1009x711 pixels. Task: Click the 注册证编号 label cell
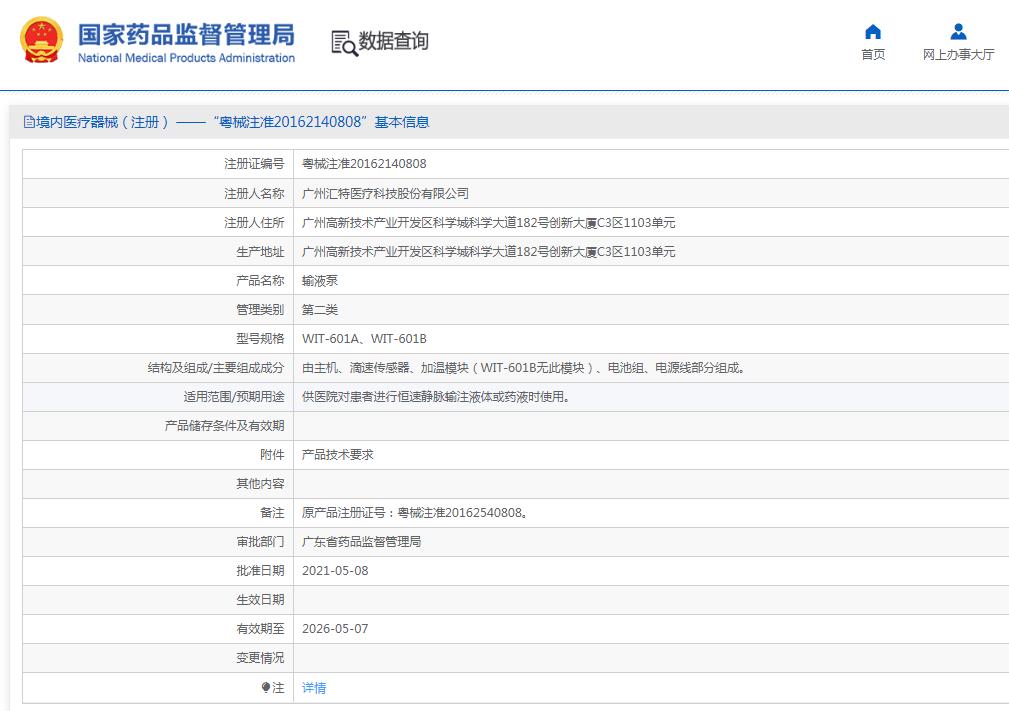tap(158, 164)
